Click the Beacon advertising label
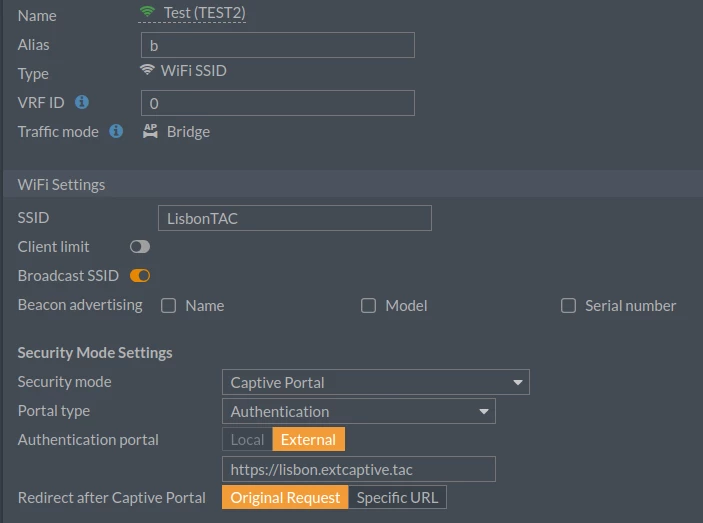The image size is (703, 523). [80, 305]
